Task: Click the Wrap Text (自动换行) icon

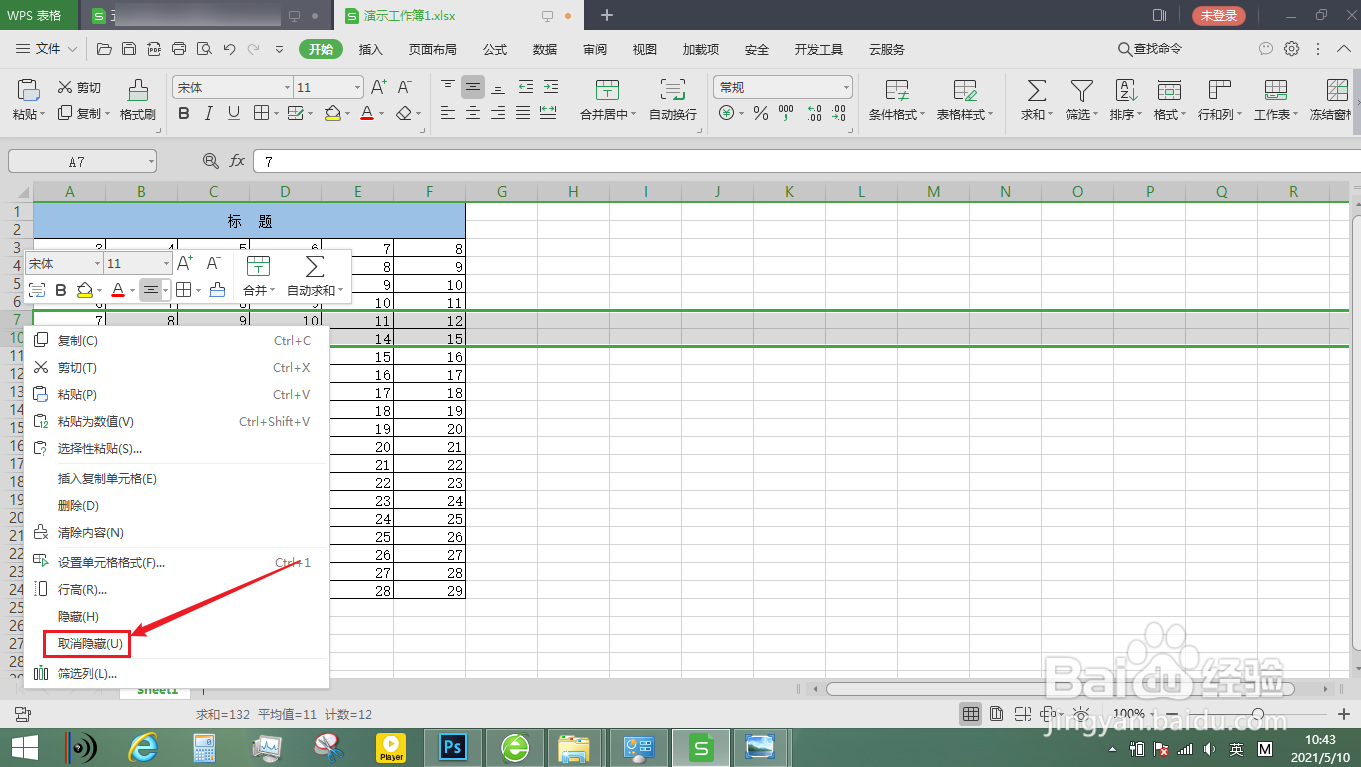Action: pyautogui.click(x=673, y=90)
